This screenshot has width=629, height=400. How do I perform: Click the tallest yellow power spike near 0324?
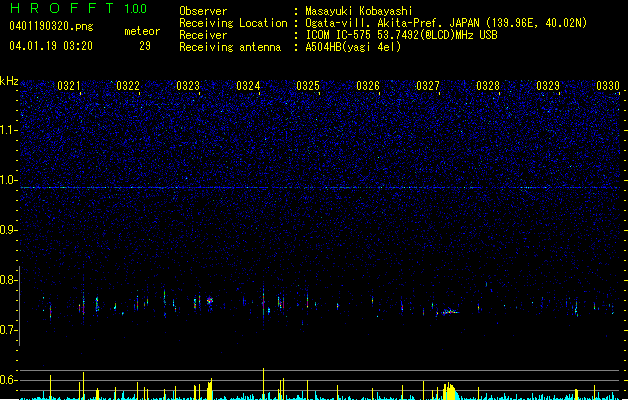coord(264,383)
